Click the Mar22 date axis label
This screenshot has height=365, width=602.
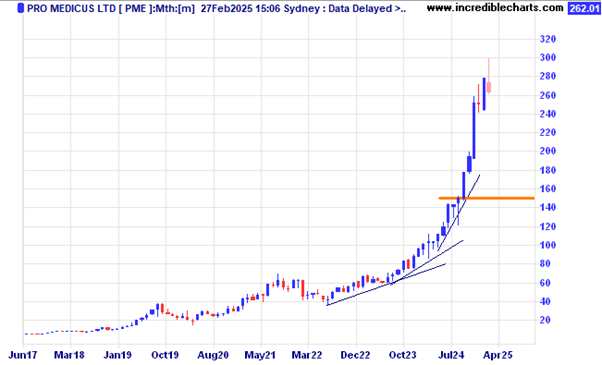[307, 355]
